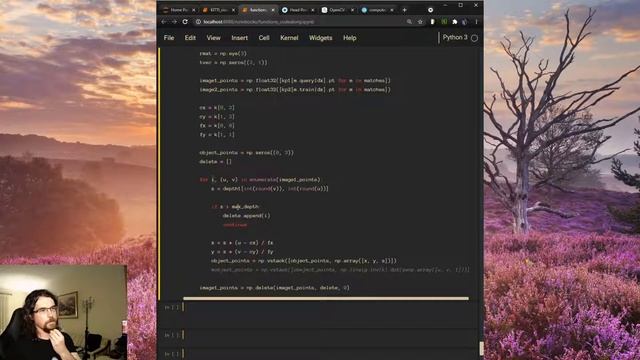640x360 pixels.
Task: View site information for localhost
Action: [198, 22]
